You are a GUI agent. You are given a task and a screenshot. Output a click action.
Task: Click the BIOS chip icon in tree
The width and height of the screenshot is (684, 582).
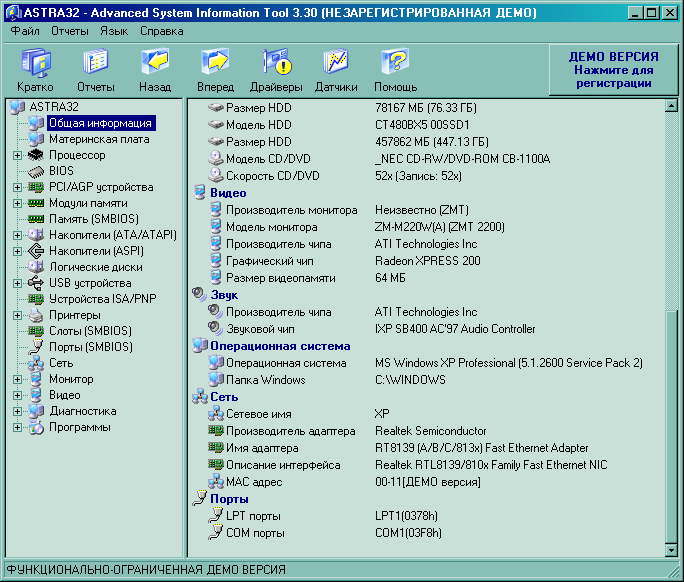click(x=36, y=171)
